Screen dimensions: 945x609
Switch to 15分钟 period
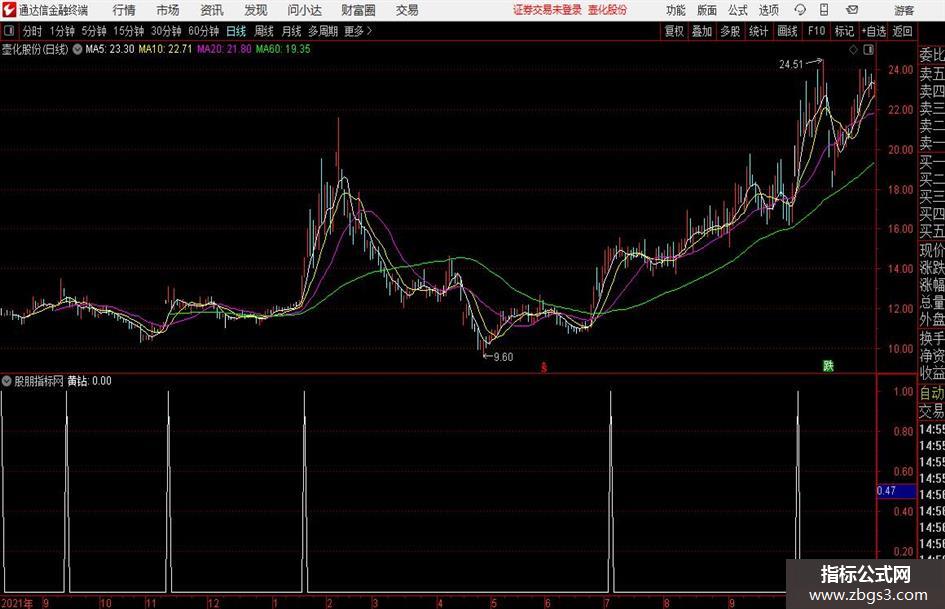point(129,31)
